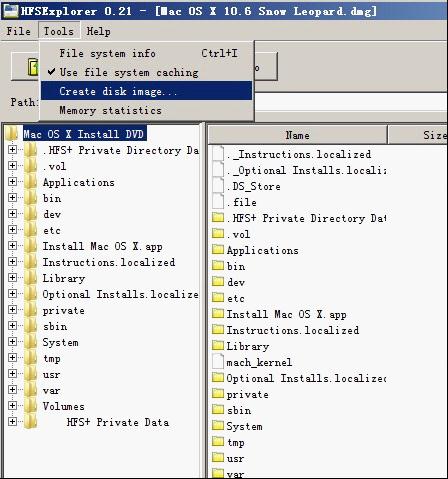Click the .DS_Store file icon
The height and width of the screenshot is (479, 448).
point(218,186)
